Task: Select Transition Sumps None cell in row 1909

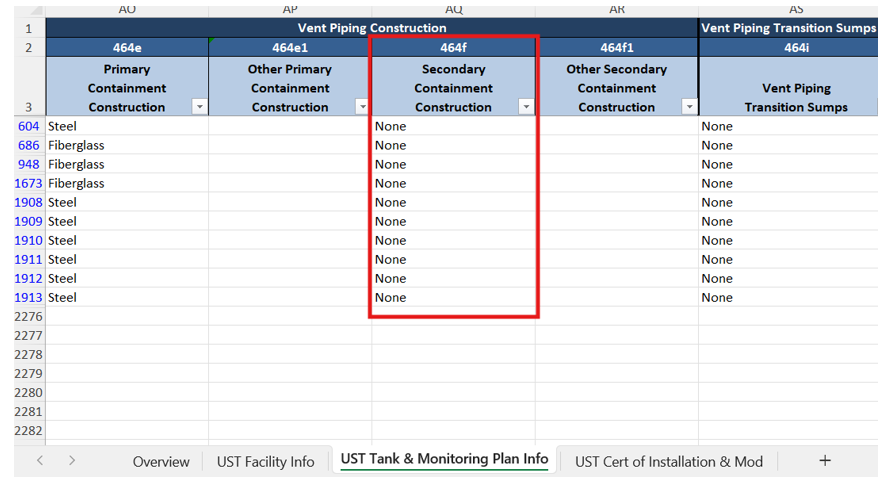Action: [x=788, y=221]
